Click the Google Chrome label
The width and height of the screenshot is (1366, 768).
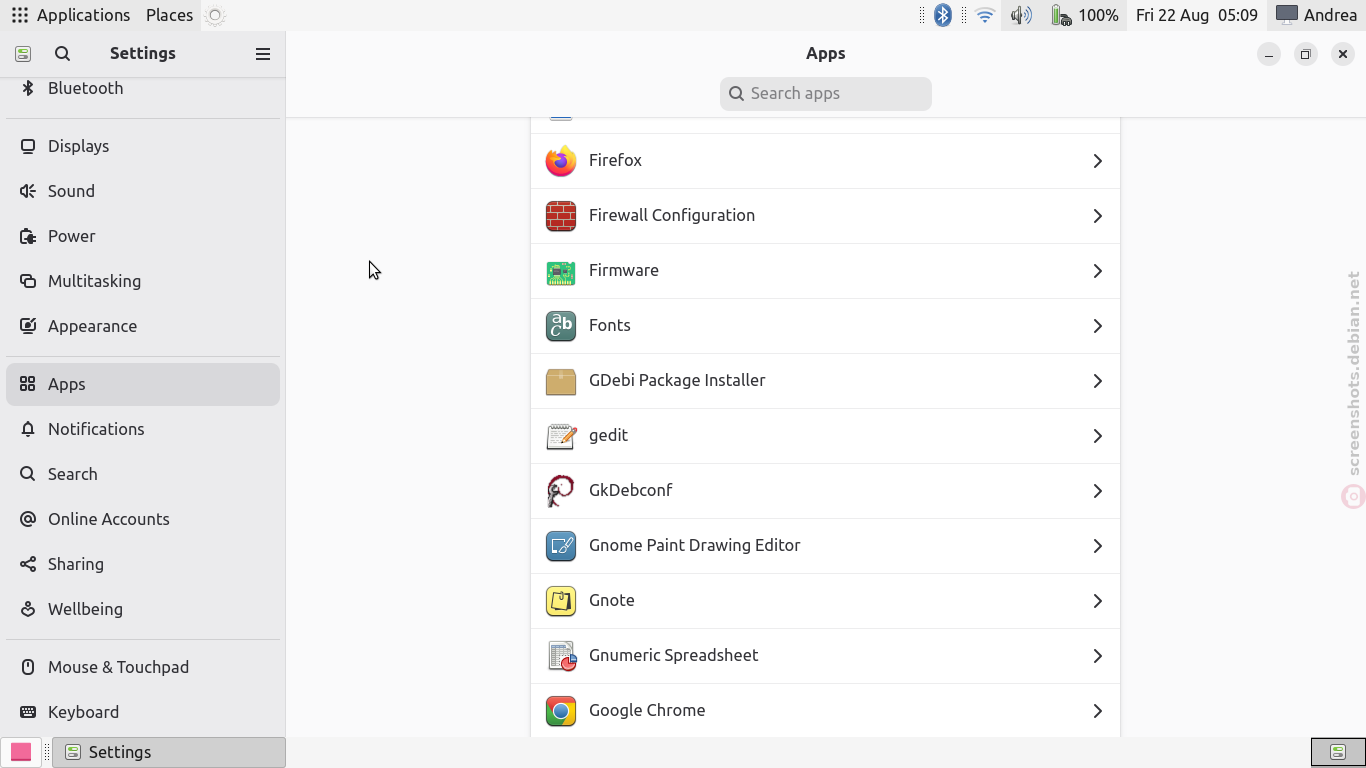tap(647, 711)
